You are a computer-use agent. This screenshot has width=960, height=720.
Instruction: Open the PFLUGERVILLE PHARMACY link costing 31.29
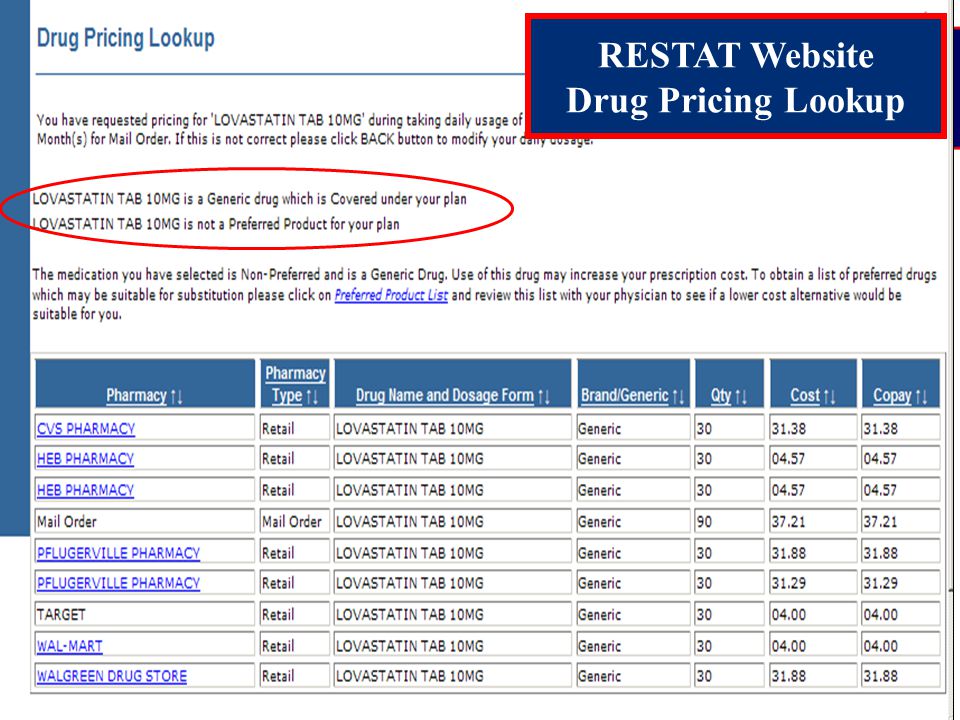[x=118, y=583]
